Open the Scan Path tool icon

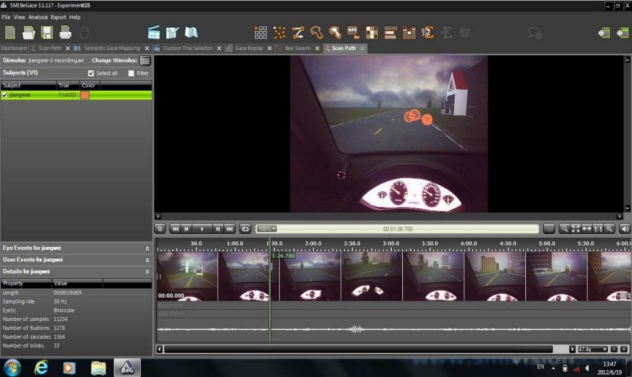298,33
